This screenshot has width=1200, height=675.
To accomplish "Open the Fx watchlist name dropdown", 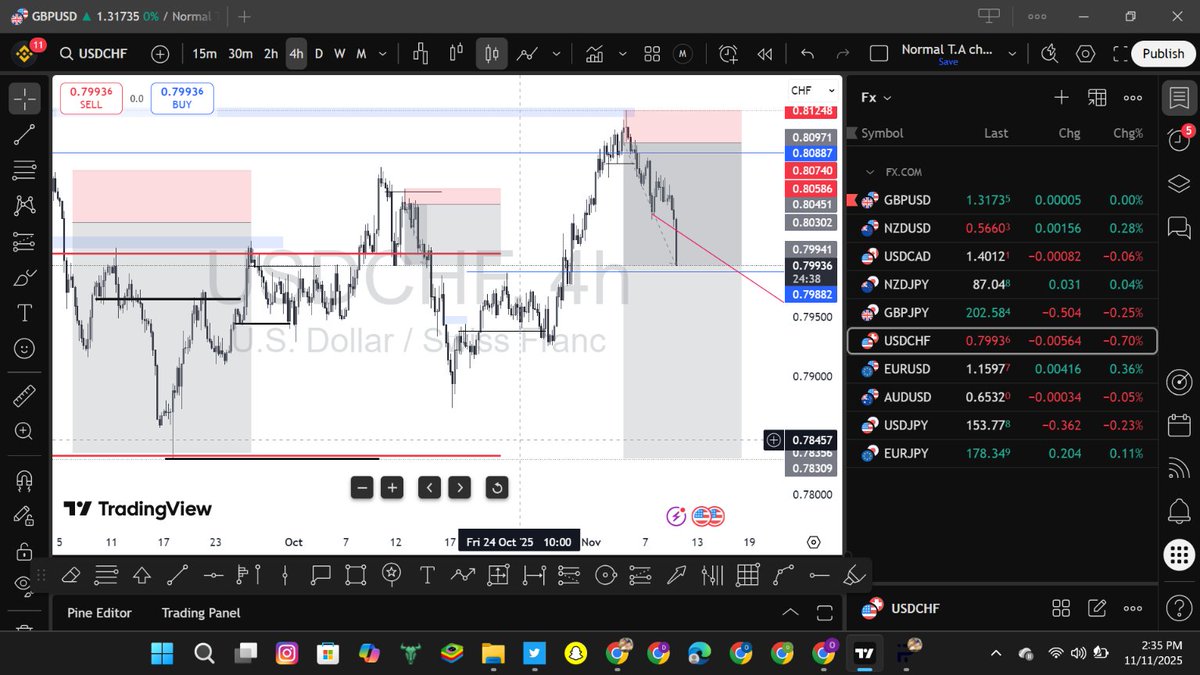I will 877,97.
